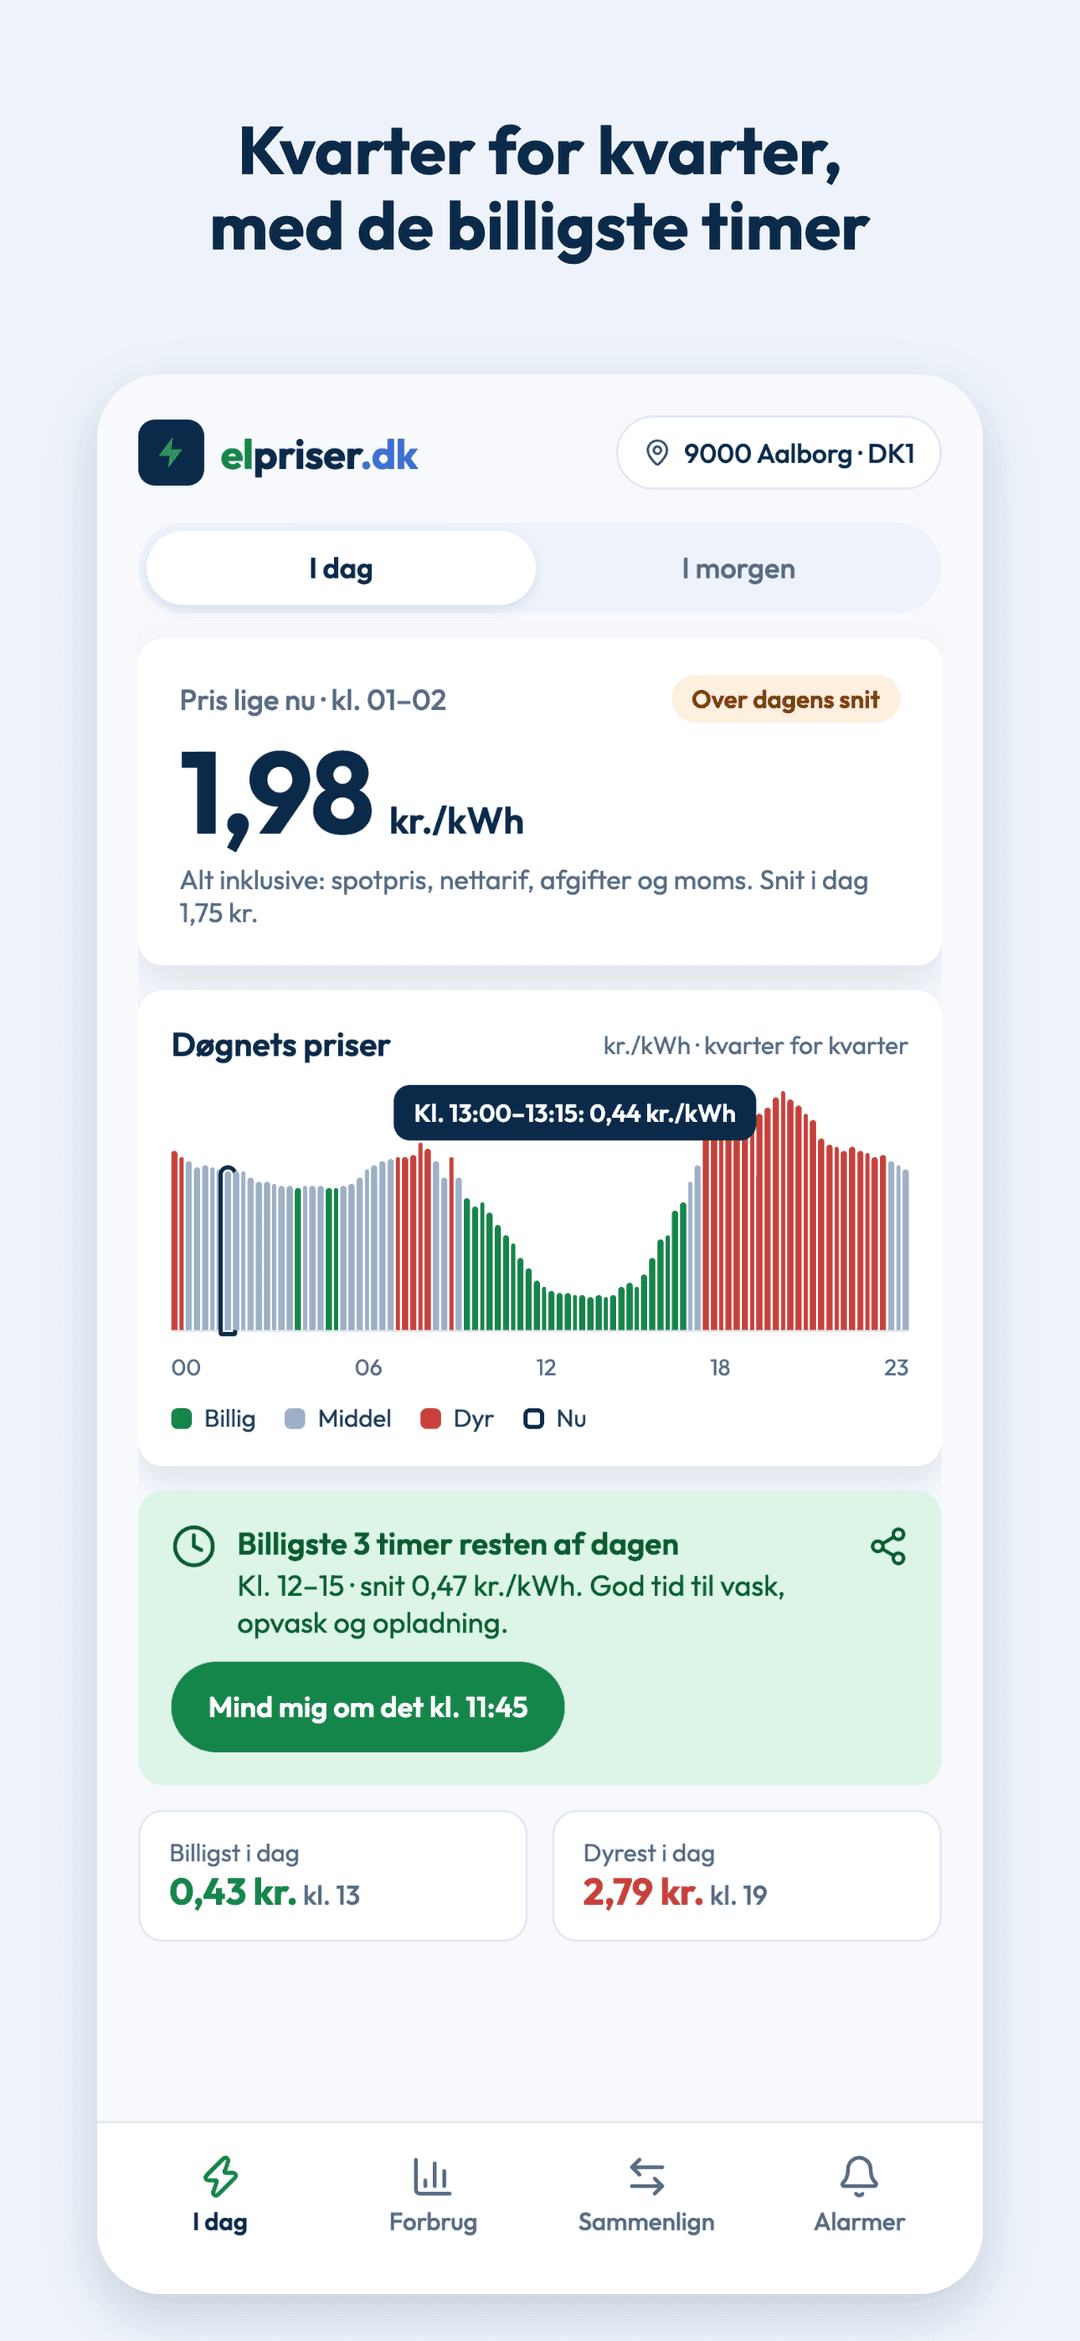
Task: Select the outlined Nu bar in chart
Action: point(228,1250)
